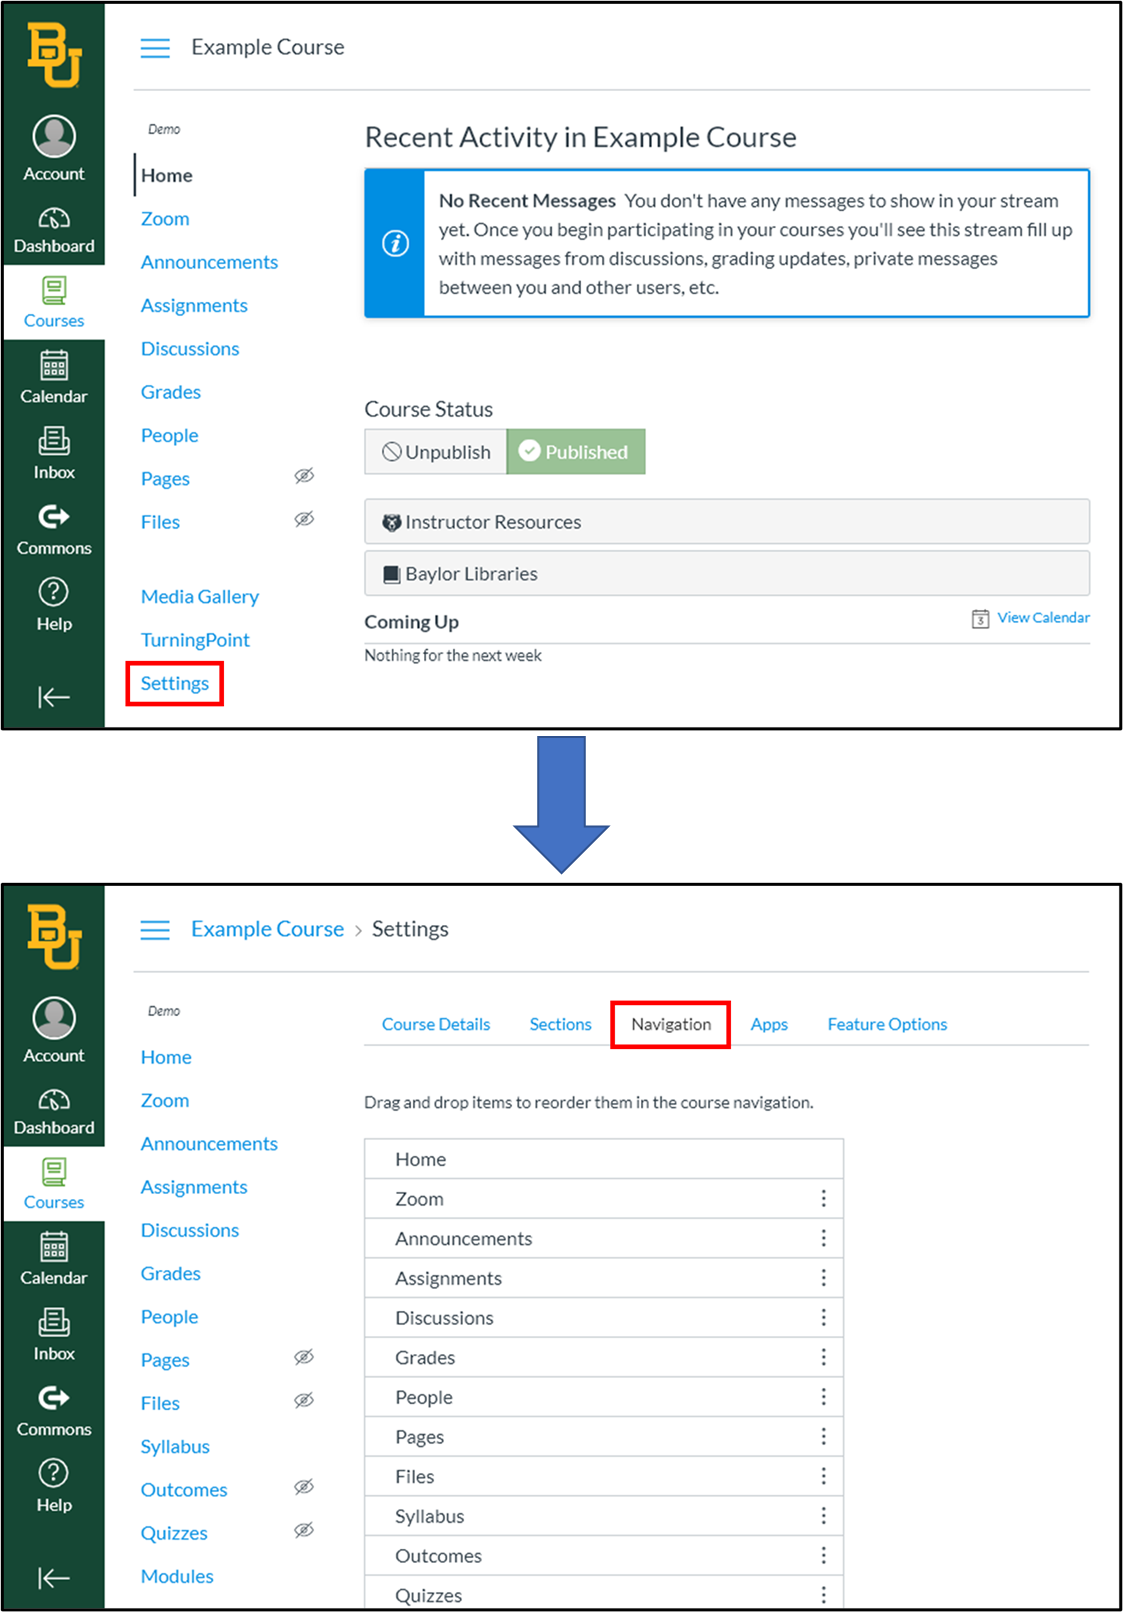Open Modules link in Settings course menu

coord(177,1576)
